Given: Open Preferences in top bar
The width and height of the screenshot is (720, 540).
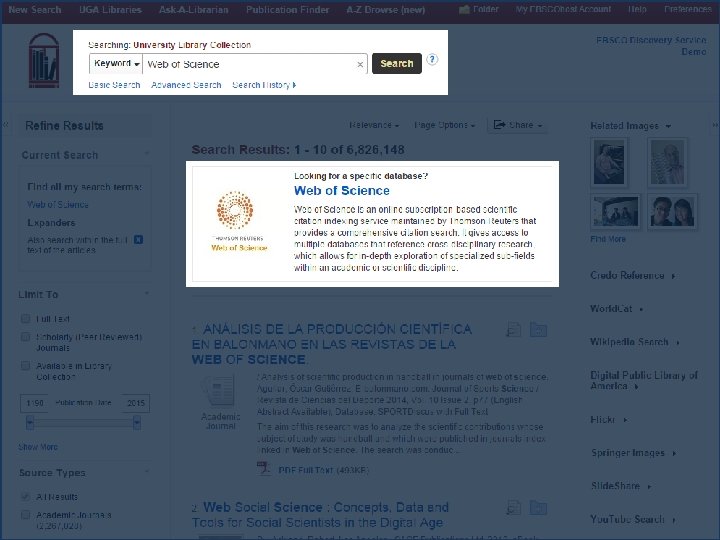Looking at the screenshot, I should [688, 9].
